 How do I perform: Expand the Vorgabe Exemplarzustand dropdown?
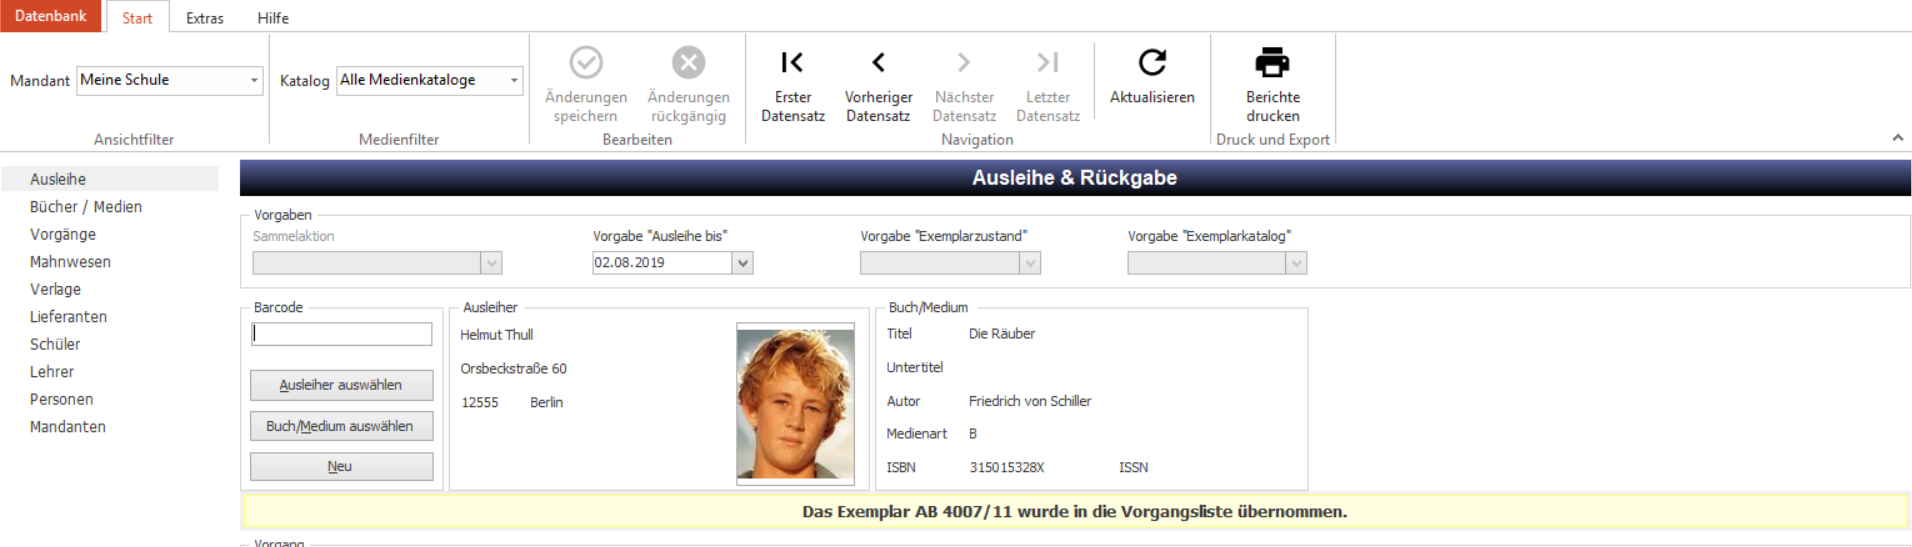click(x=1030, y=263)
